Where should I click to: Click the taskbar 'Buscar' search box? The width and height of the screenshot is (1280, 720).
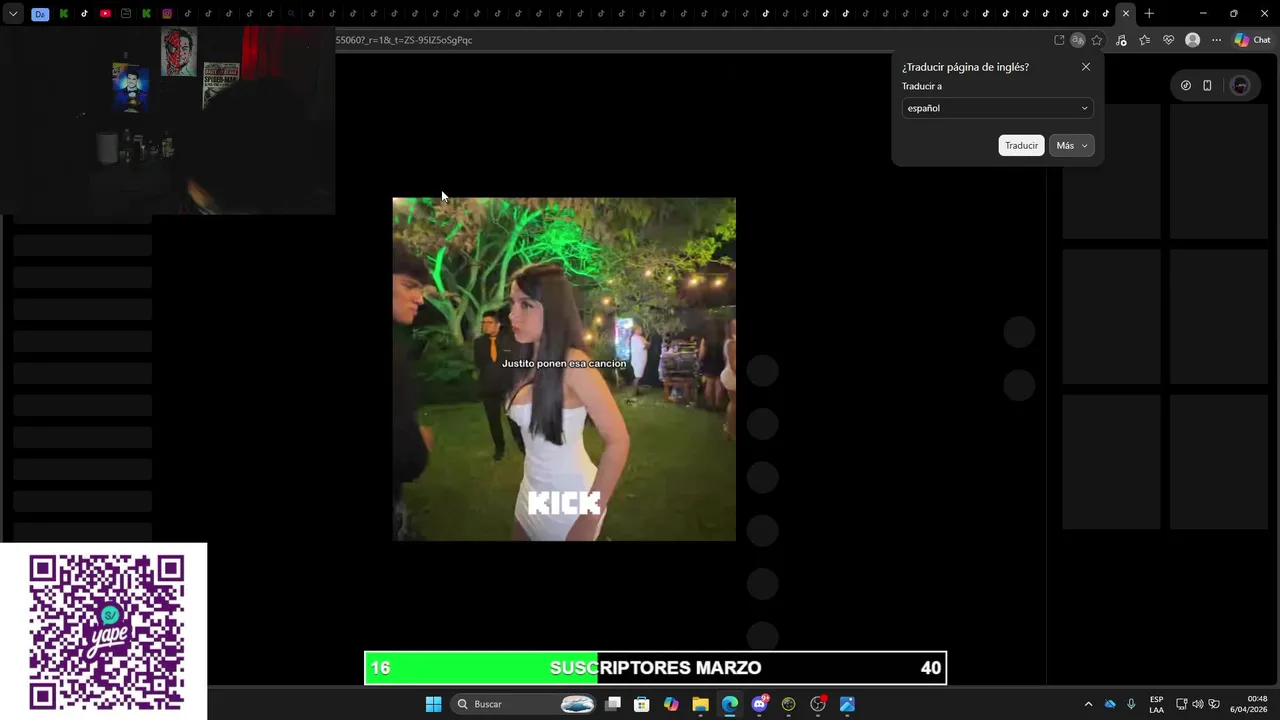[x=523, y=704]
